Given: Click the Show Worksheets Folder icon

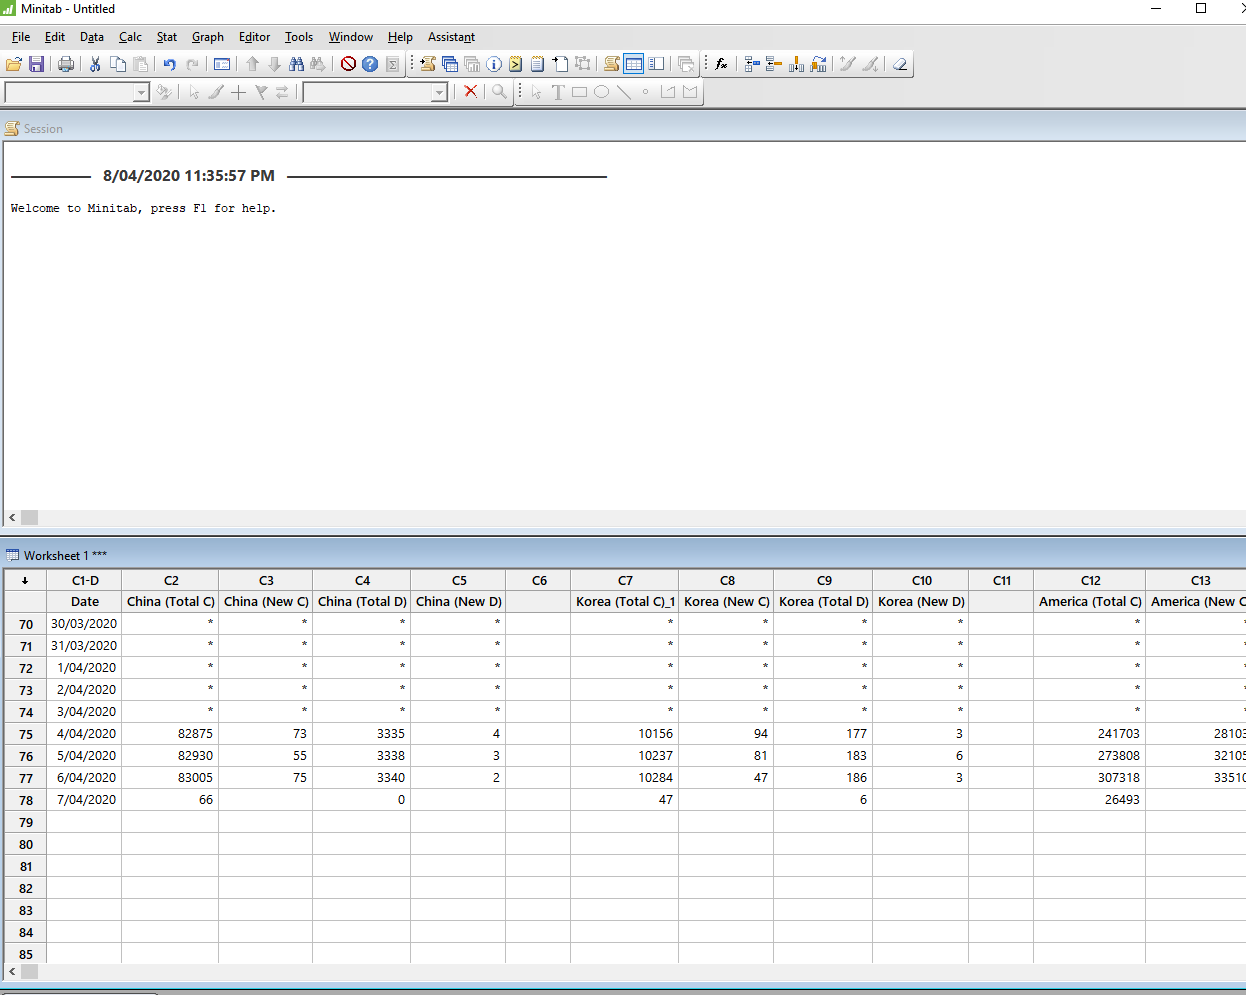Looking at the screenshot, I should point(450,64).
